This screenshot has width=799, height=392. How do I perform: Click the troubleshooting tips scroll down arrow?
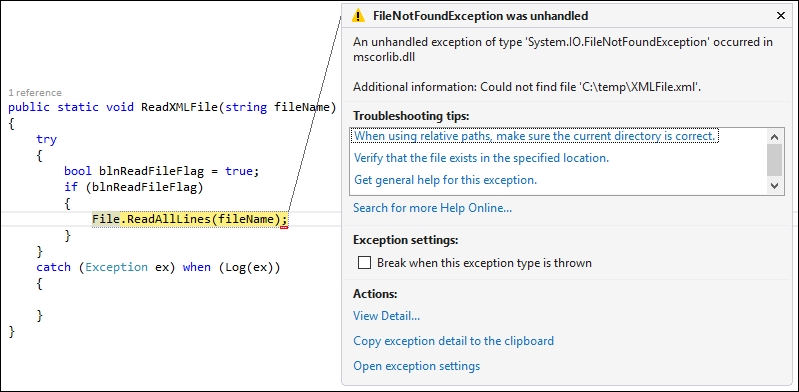tap(775, 186)
